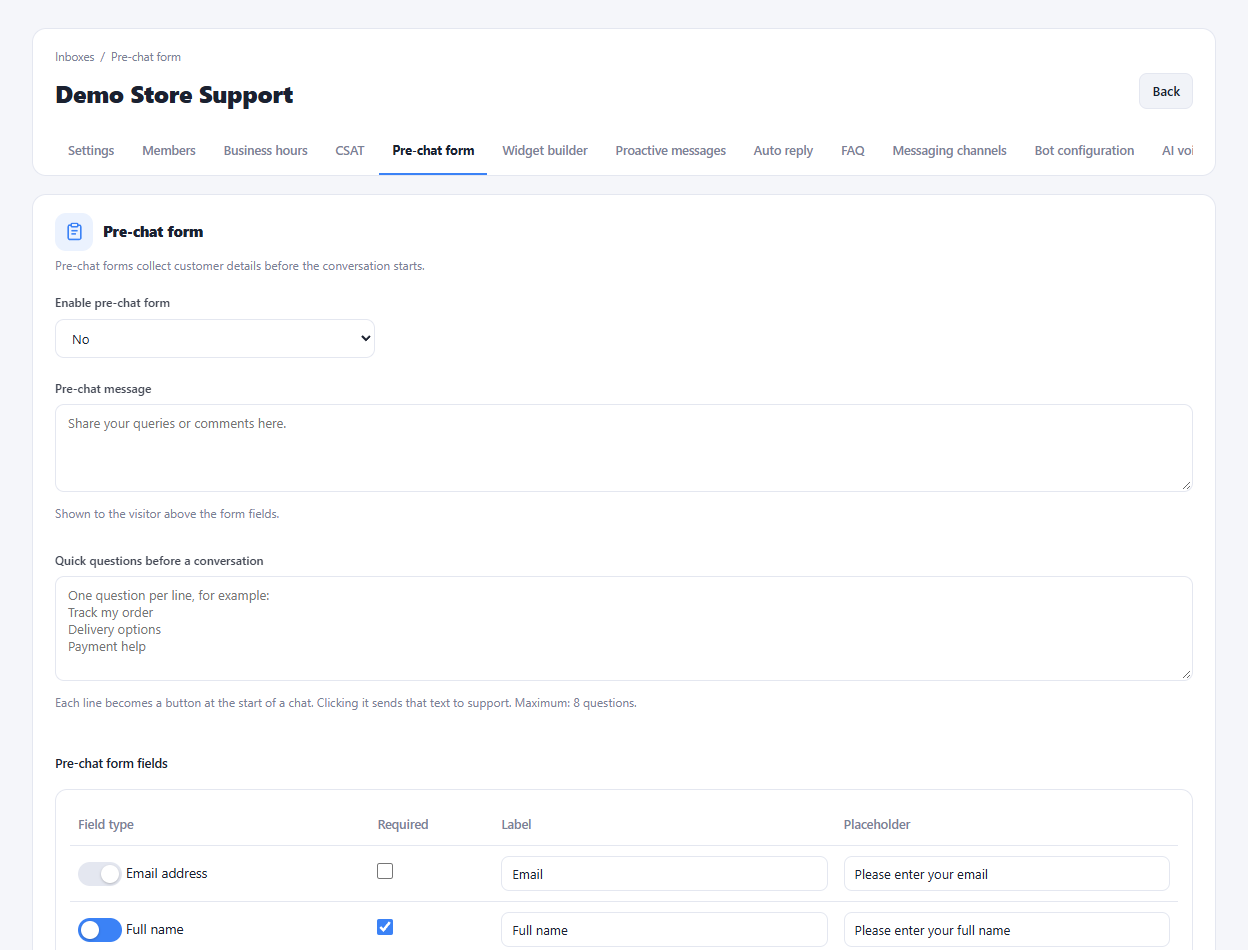Uncheck the Required box for Full name
The width and height of the screenshot is (1248, 950).
pyautogui.click(x=385, y=927)
